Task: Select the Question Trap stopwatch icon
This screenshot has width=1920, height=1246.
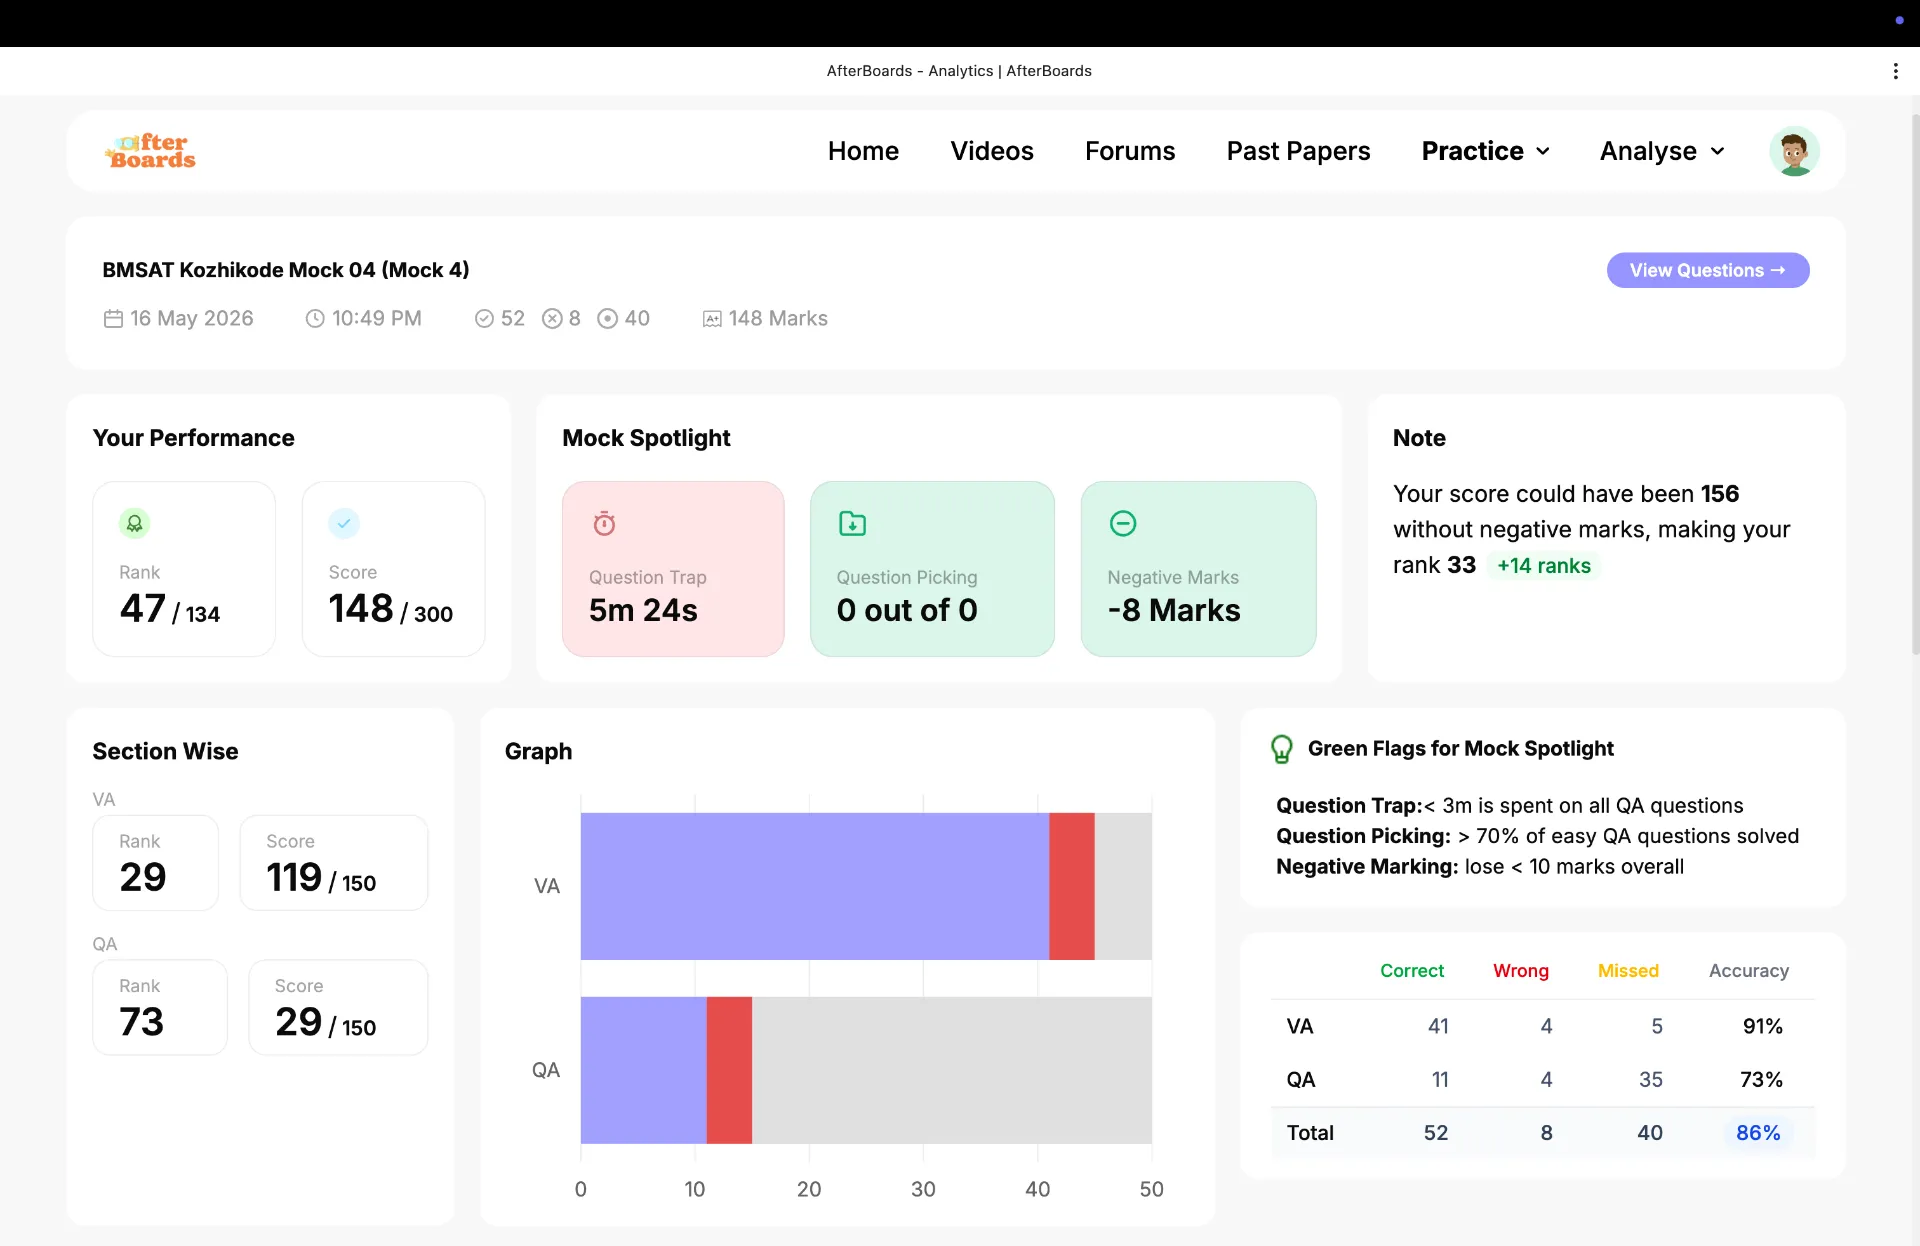Action: [604, 523]
